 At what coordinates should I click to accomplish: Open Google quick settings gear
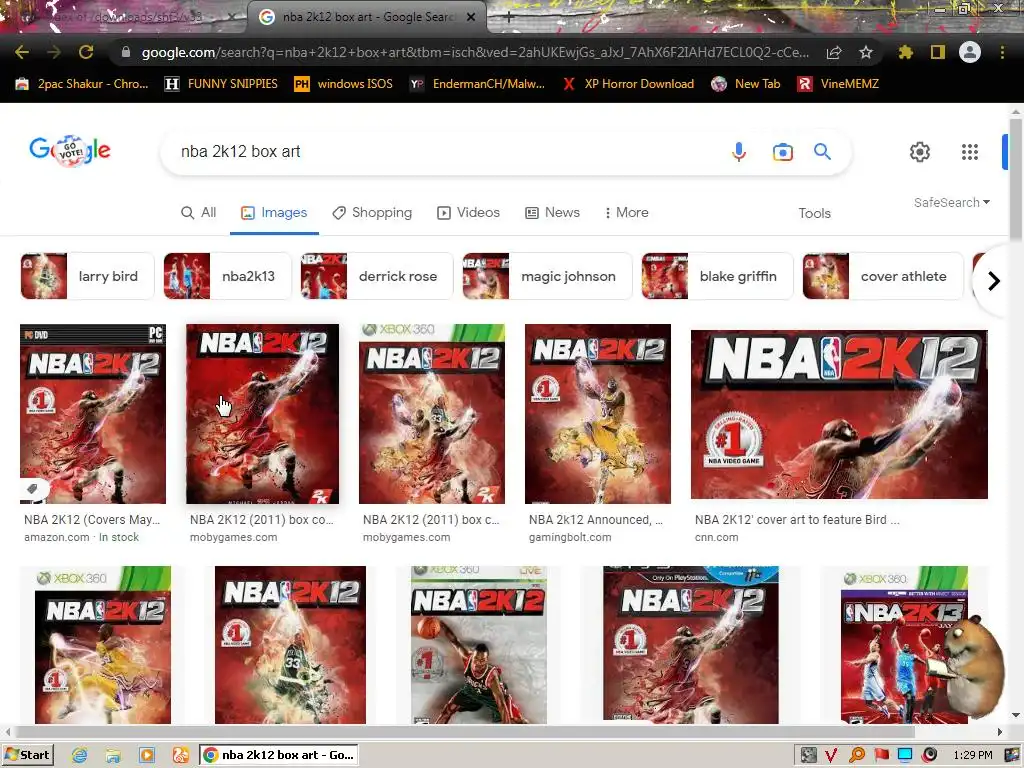click(920, 152)
